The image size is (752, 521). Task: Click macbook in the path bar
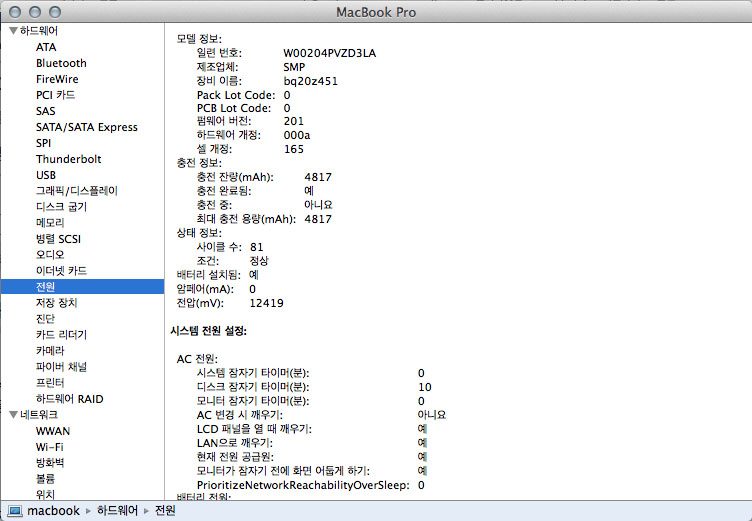[x=53, y=510]
